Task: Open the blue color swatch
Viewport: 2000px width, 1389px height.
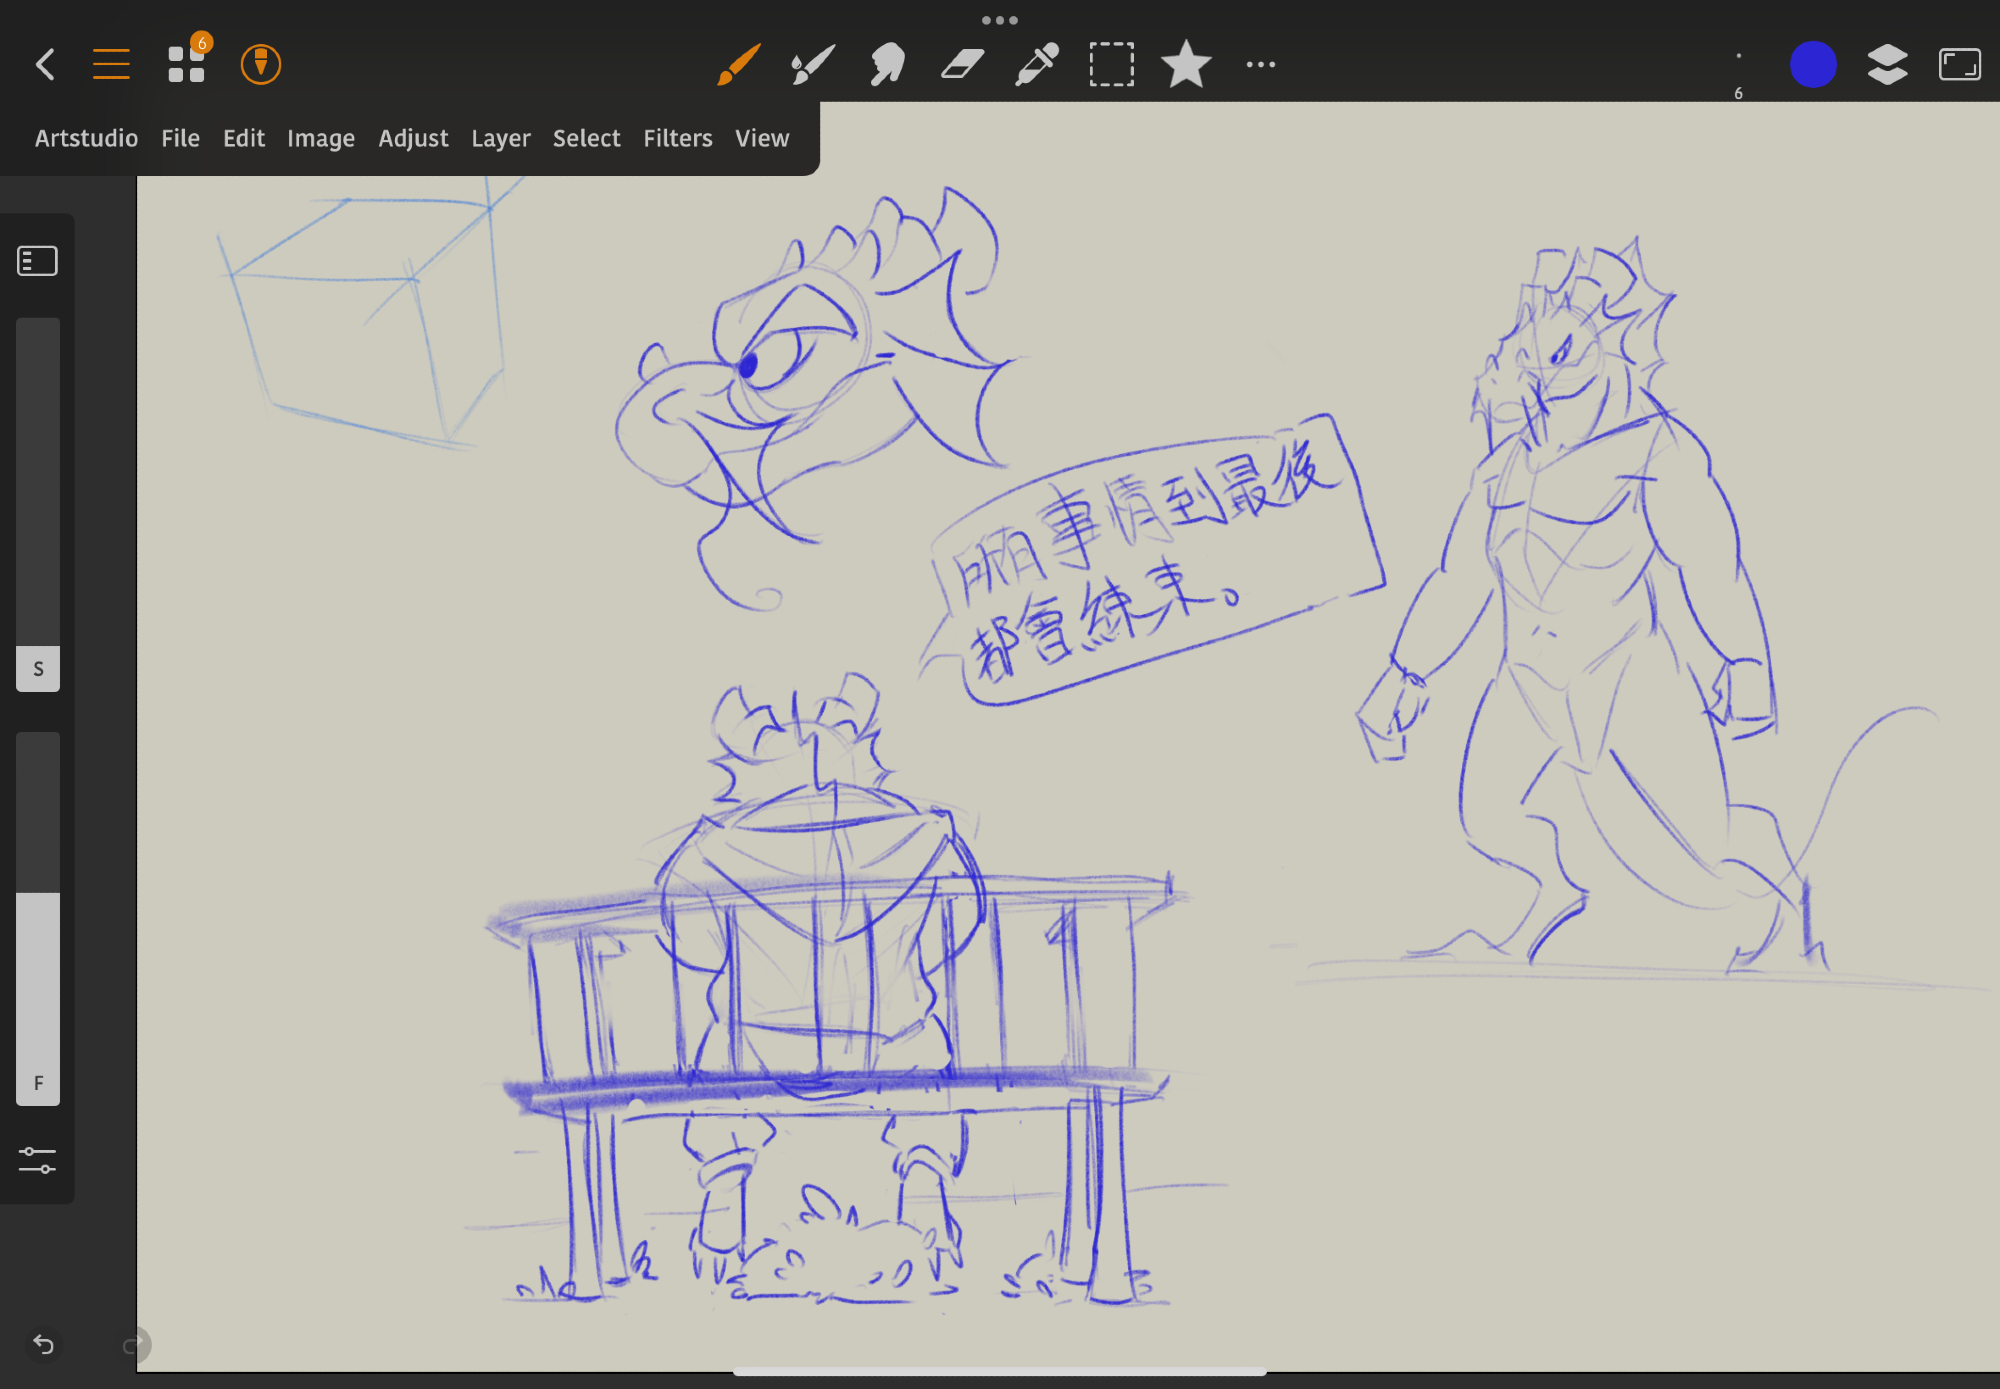Action: point(1812,65)
